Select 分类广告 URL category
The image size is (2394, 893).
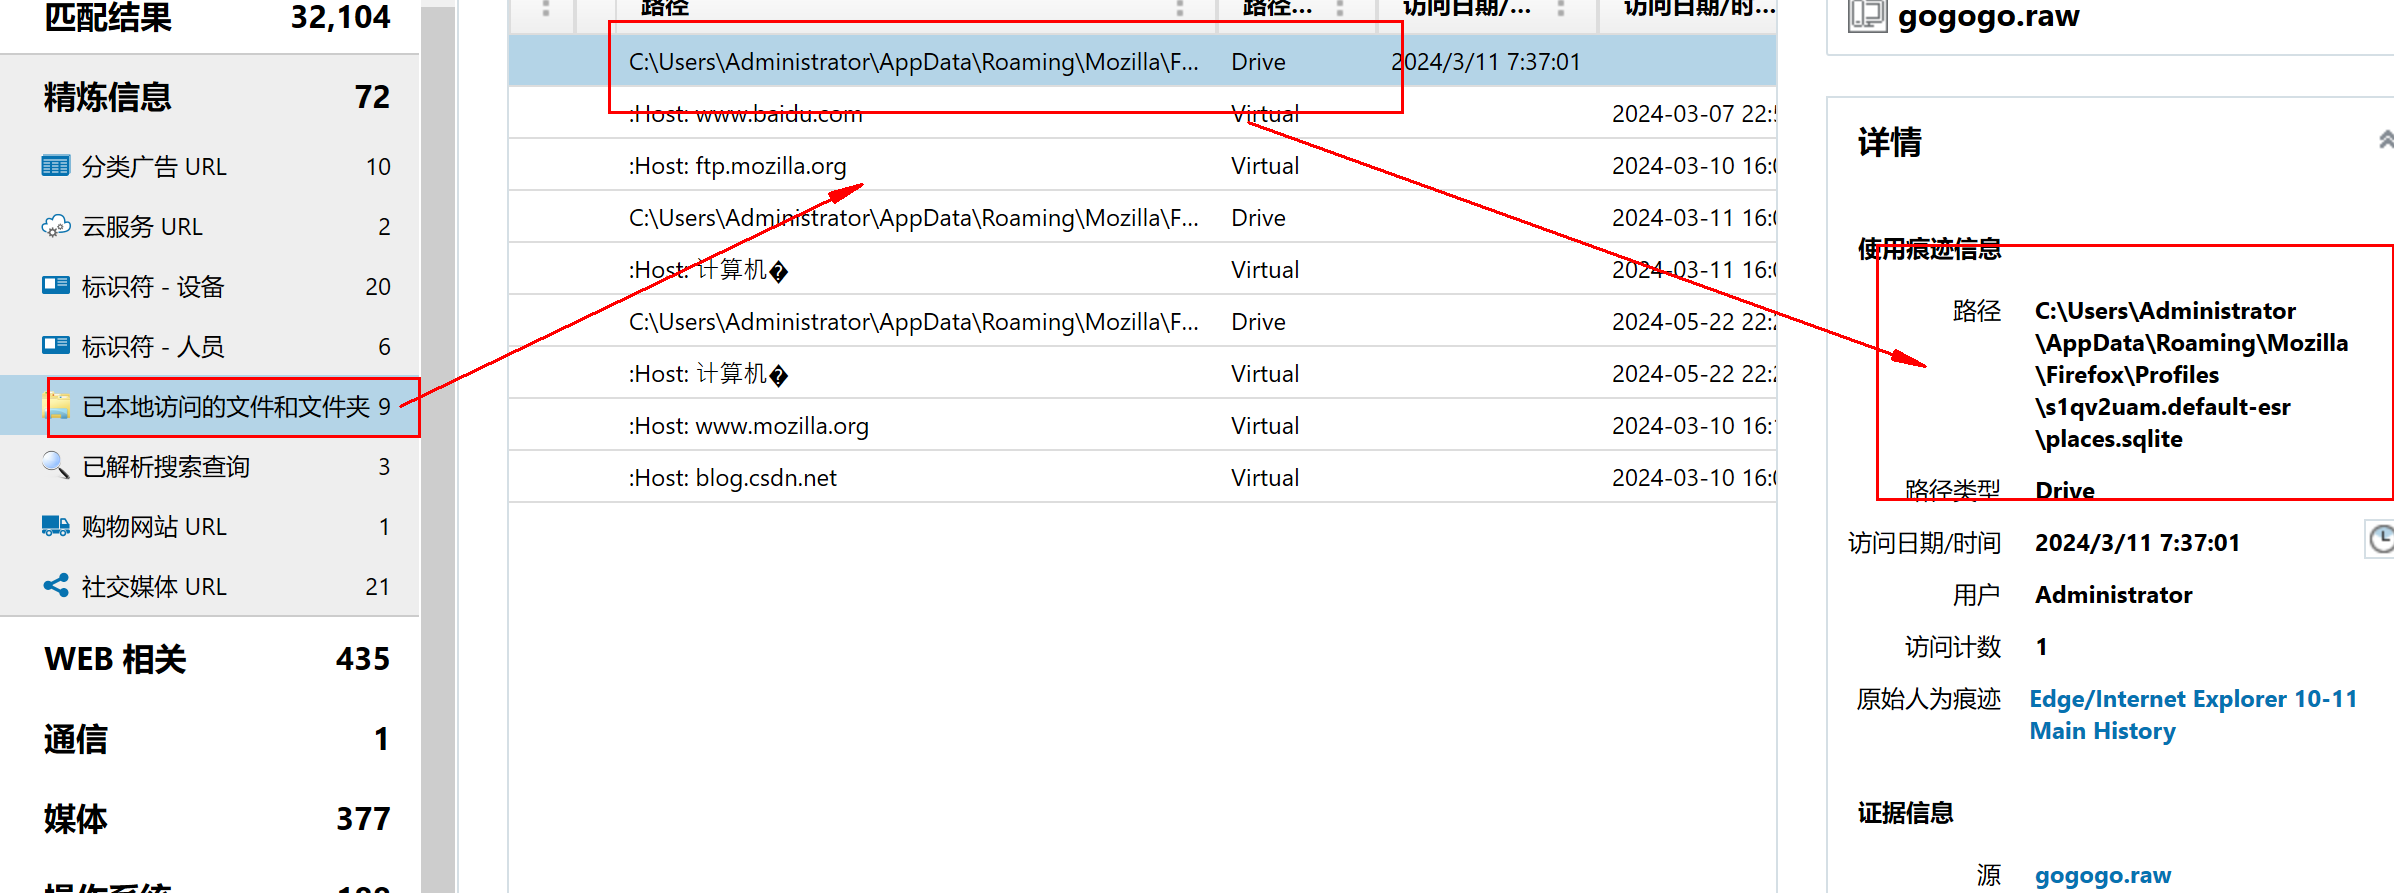[210, 166]
